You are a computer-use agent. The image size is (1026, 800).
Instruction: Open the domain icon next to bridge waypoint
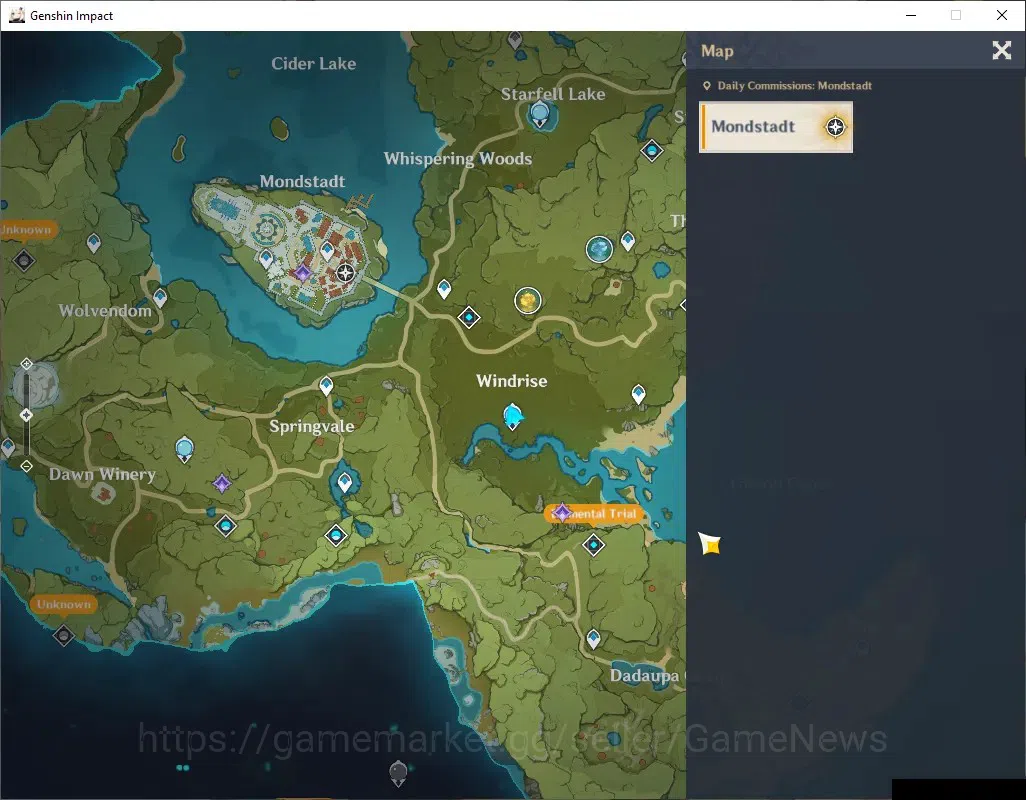469,317
